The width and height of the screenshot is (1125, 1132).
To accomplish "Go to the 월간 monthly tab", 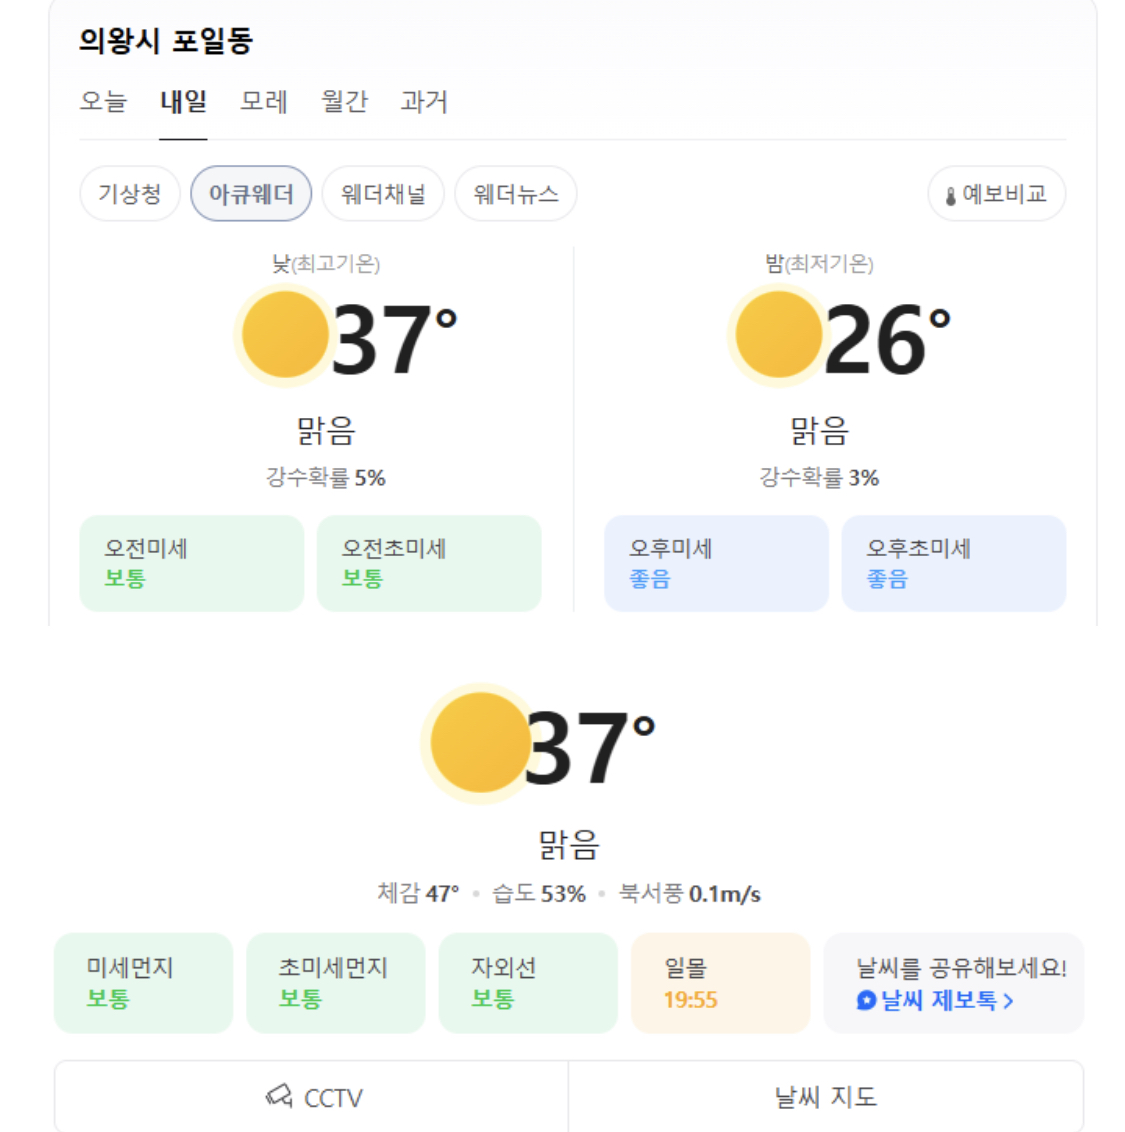I will click(344, 102).
